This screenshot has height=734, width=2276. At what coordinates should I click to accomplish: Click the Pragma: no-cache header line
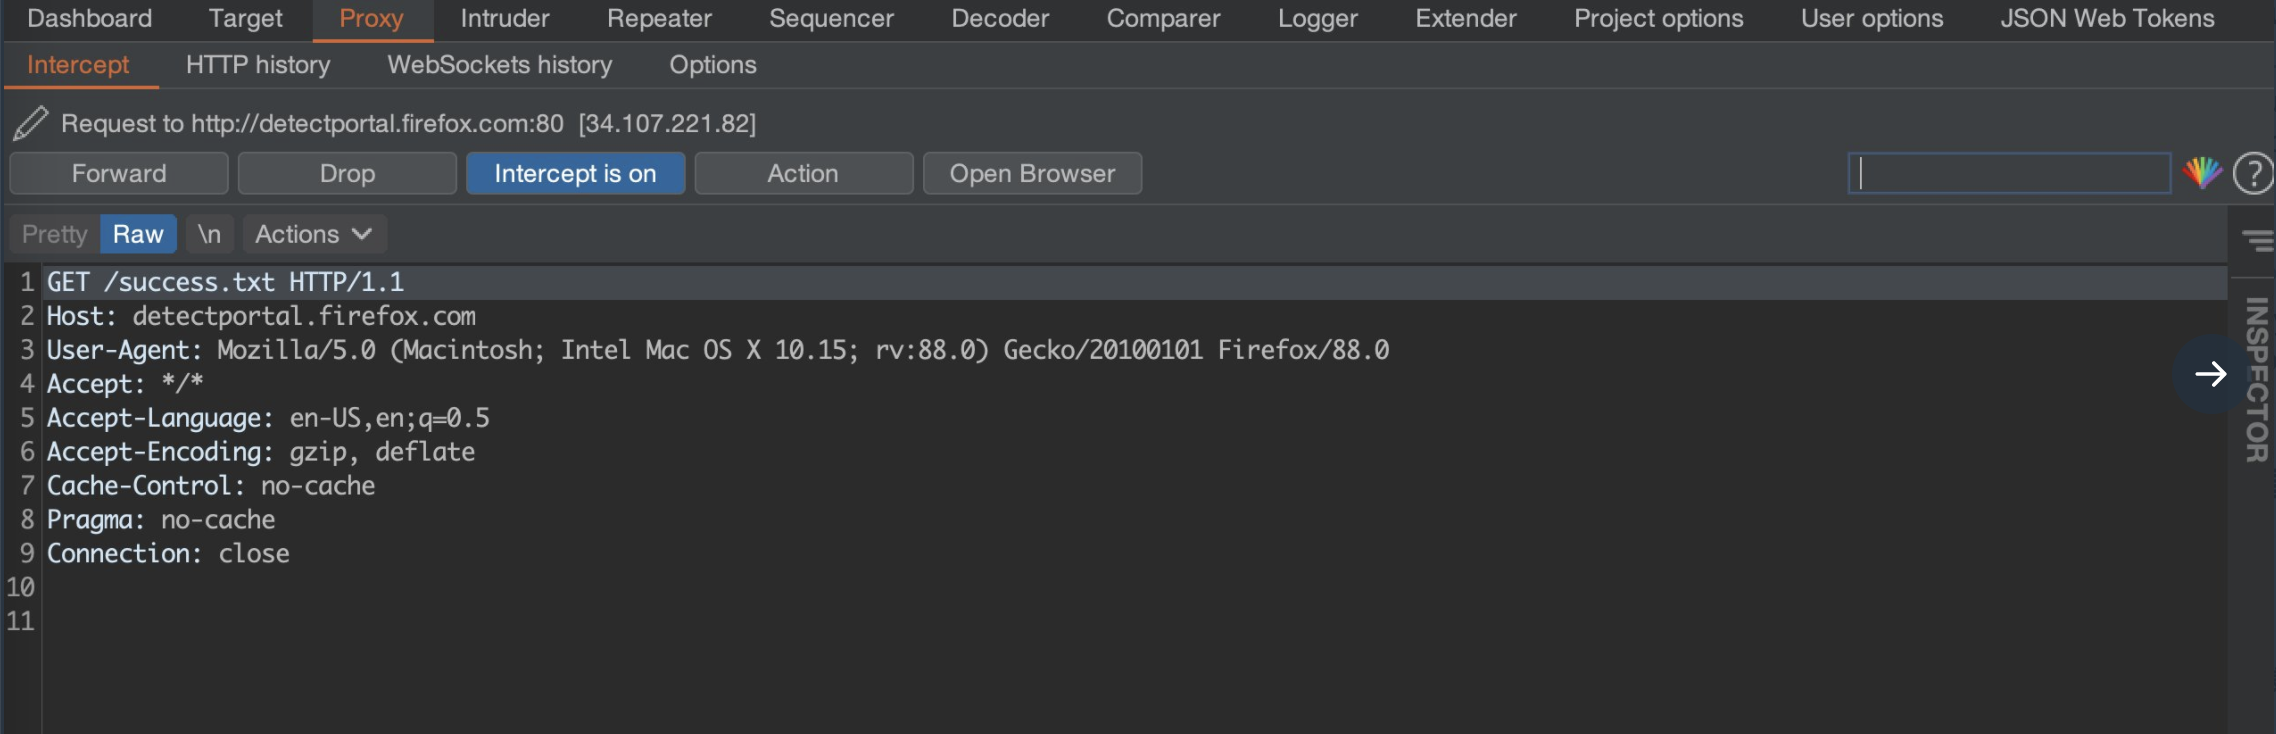coord(161,520)
